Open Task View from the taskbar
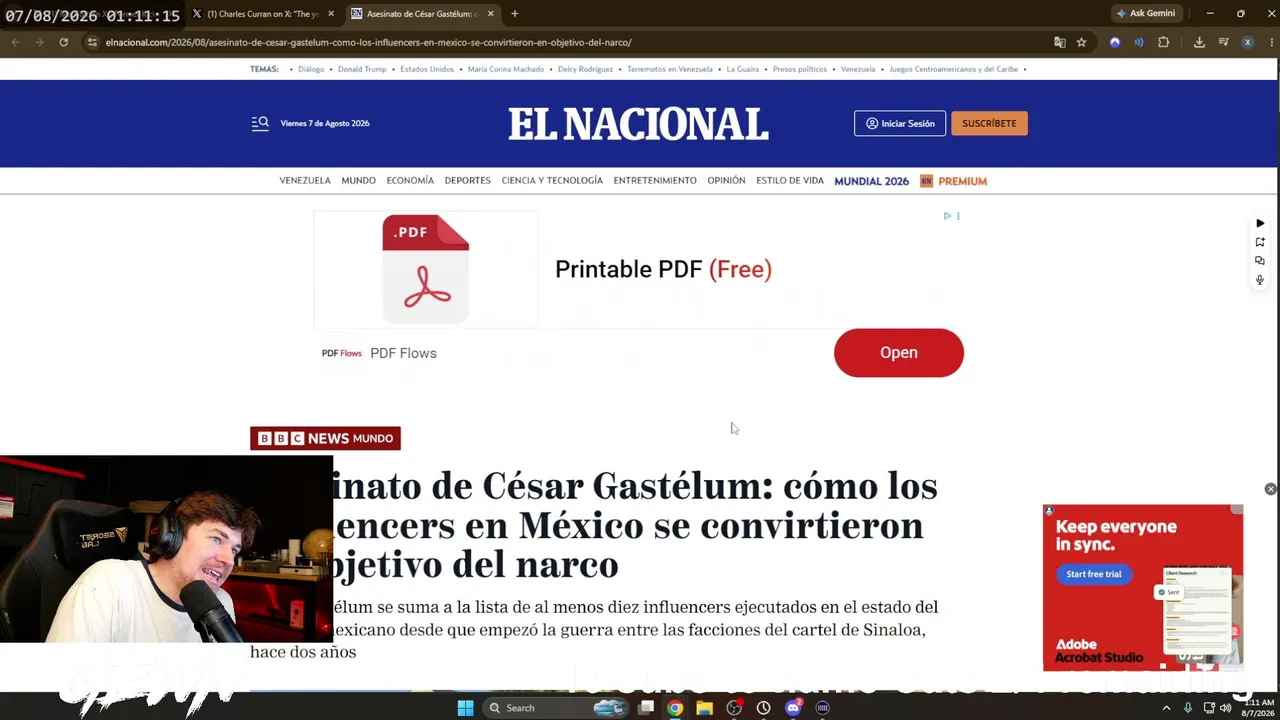1280x720 pixels. [646, 708]
